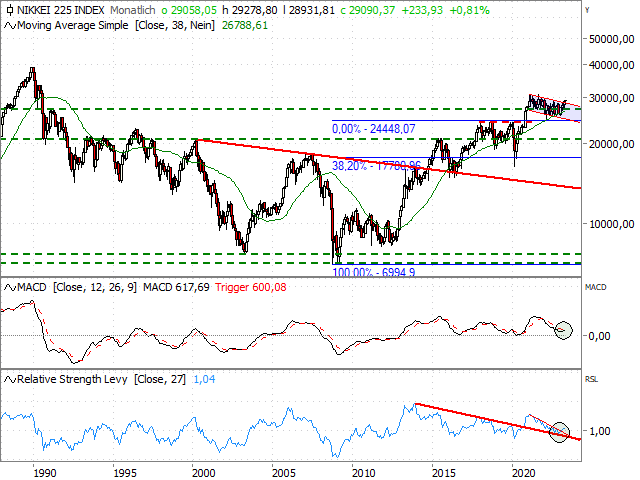Click the shaded flag channel near 2022
The width and height of the screenshot is (640, 480).
[x=555, y=108]
